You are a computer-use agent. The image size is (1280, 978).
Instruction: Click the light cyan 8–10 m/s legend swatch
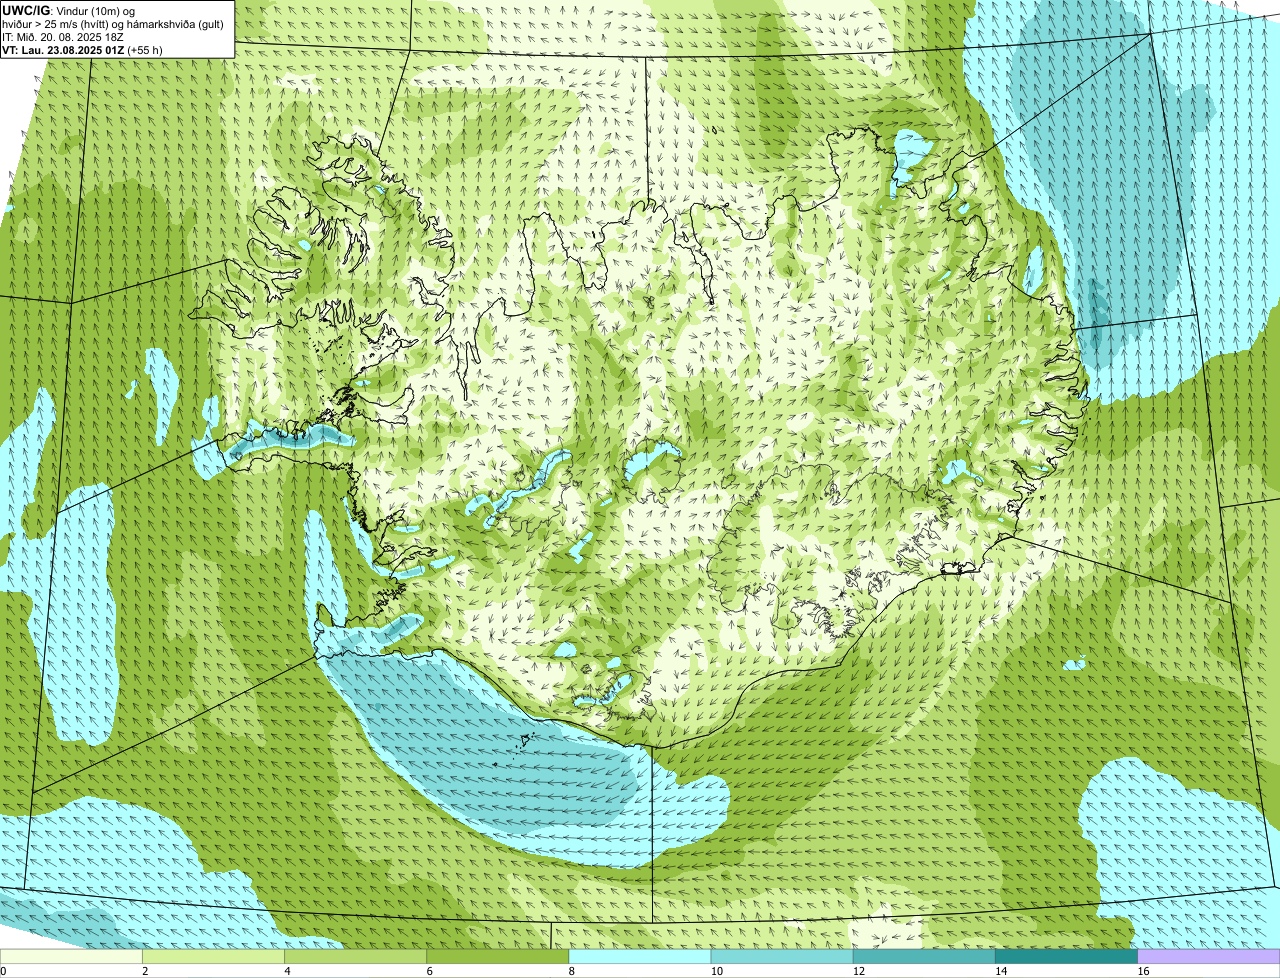point(640,956)
